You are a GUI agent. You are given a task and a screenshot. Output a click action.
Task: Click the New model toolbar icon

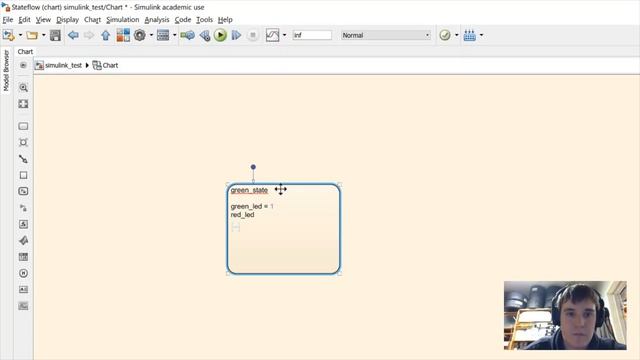pyautogui.click(x=8, y=35)
